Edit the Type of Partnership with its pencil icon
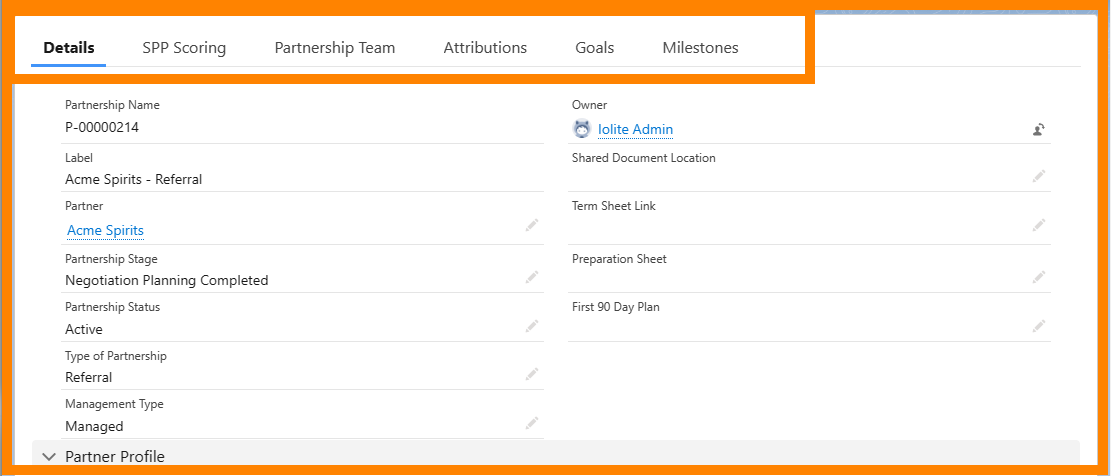The width and height of the screenshot is (1111, 476). [x=531, y=374]
